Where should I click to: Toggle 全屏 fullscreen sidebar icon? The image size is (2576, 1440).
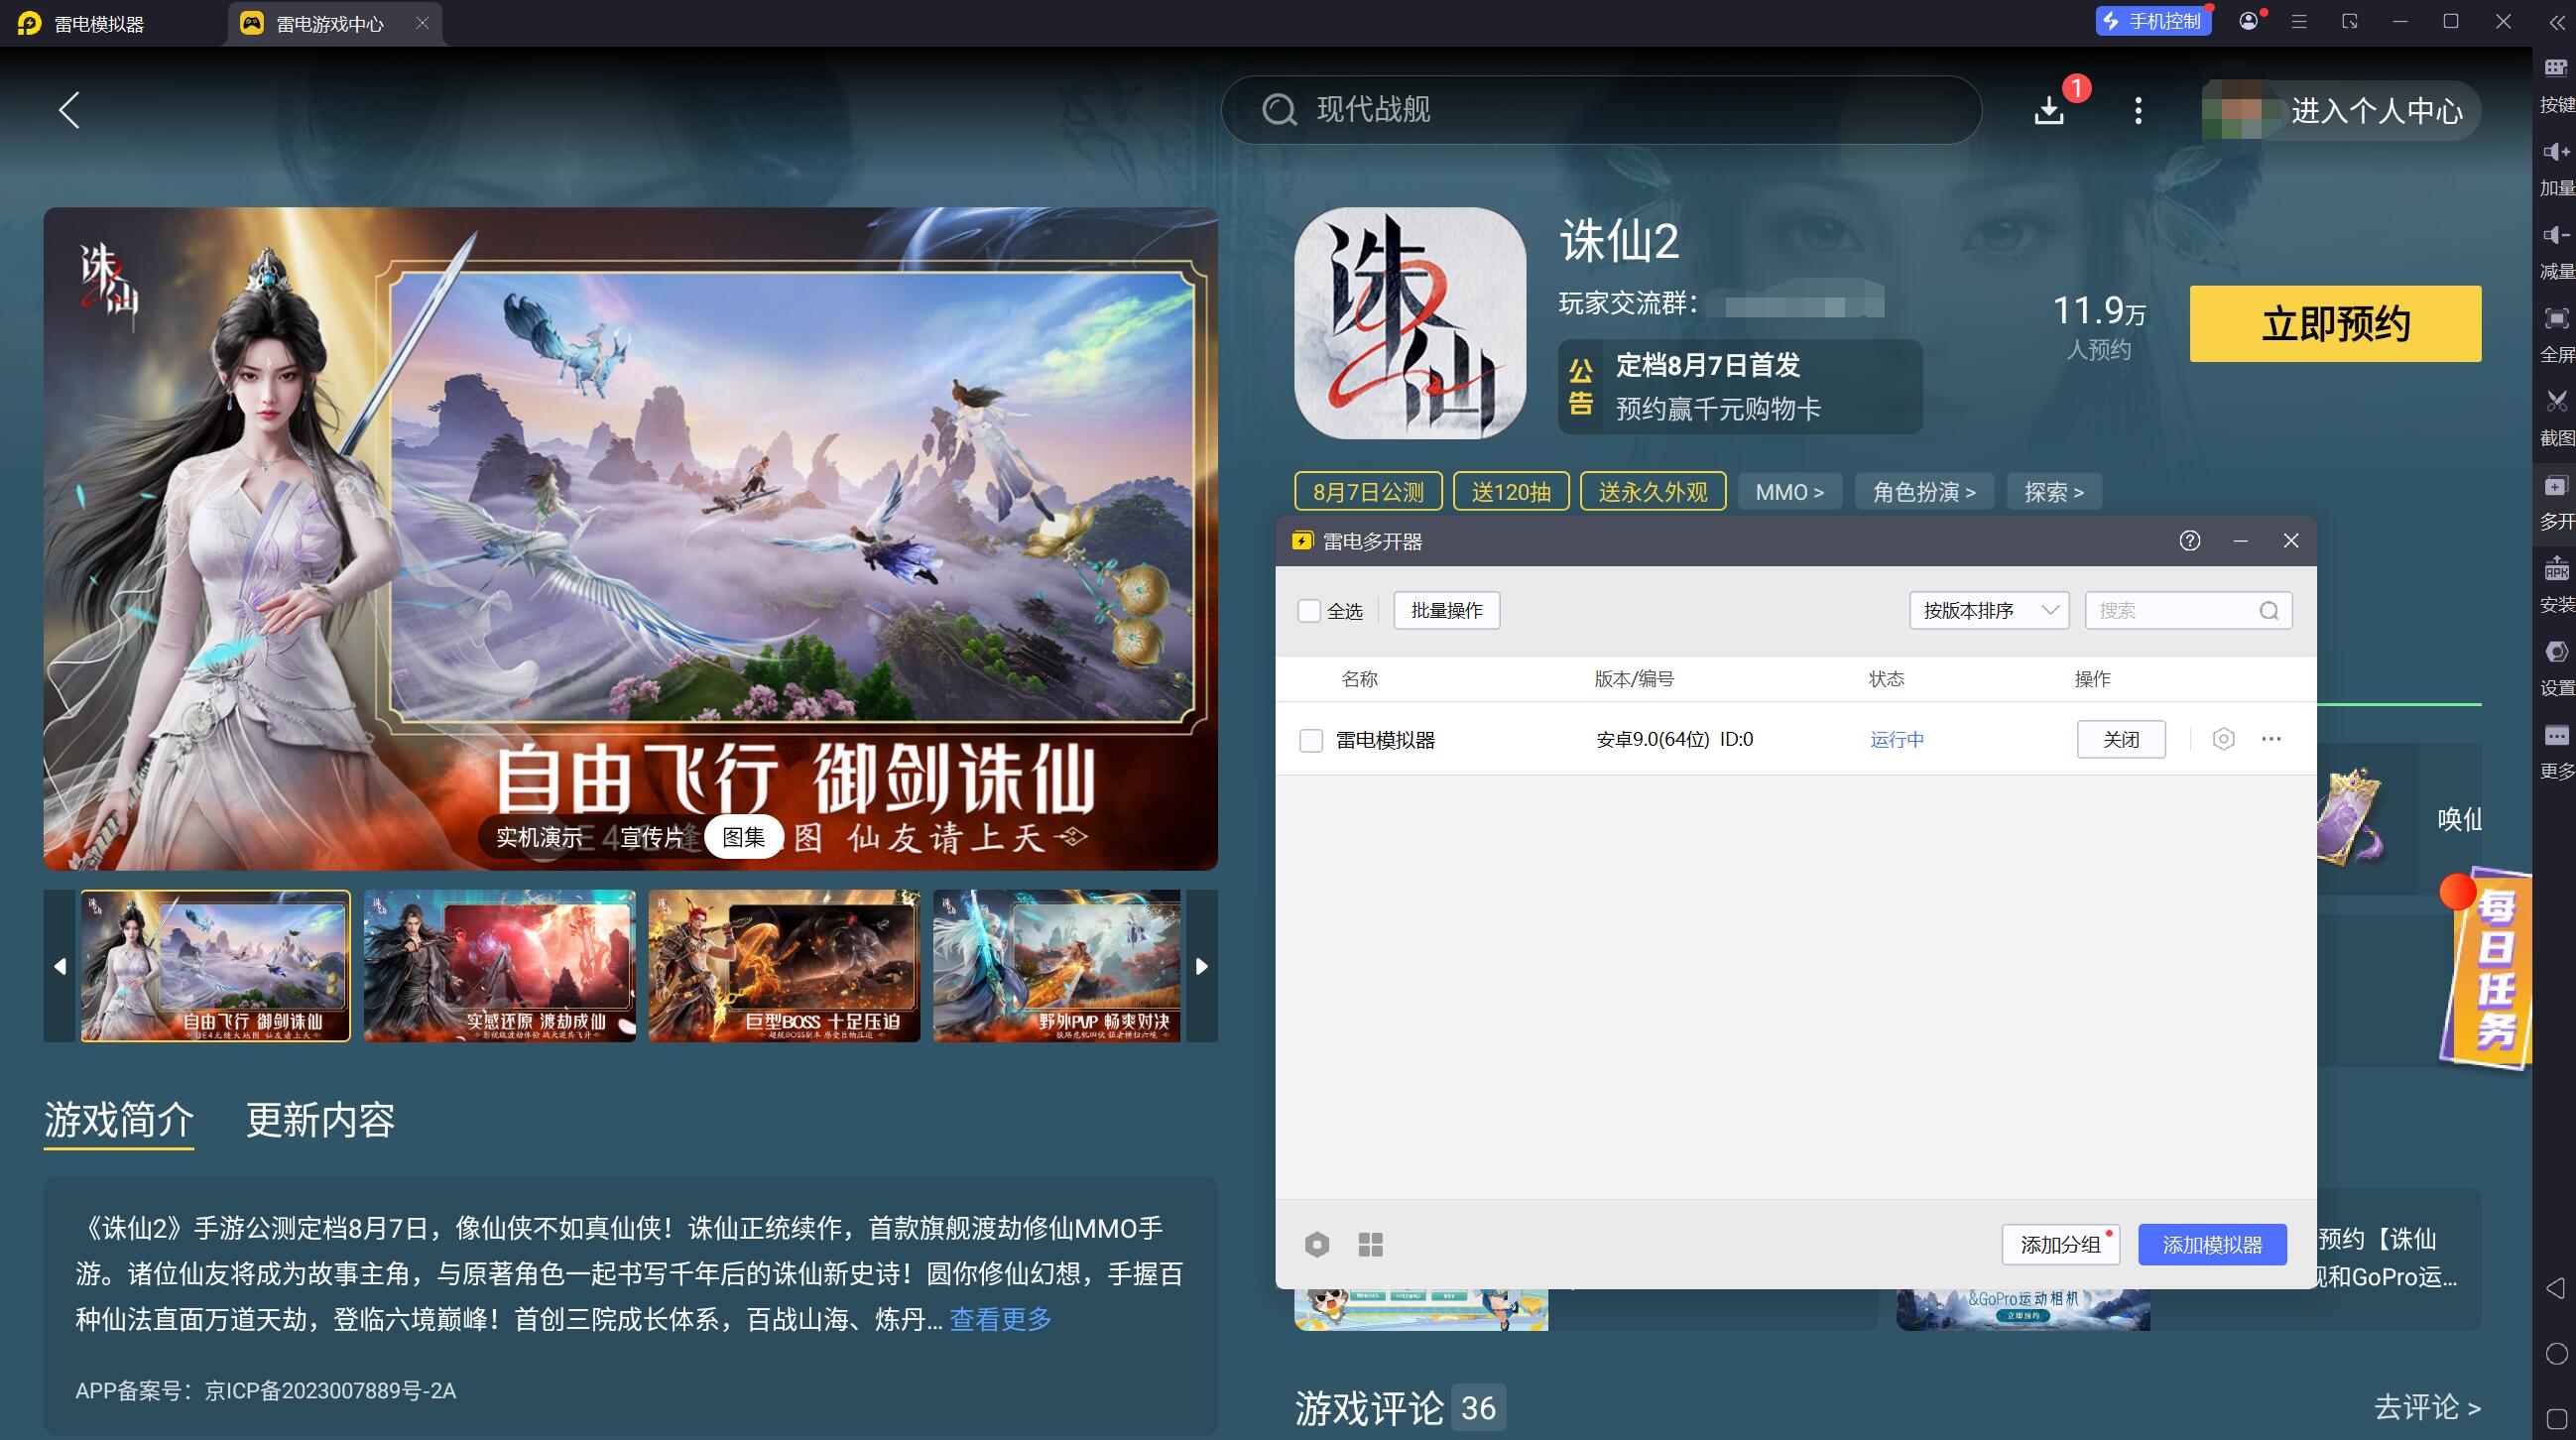point(2556,318)
